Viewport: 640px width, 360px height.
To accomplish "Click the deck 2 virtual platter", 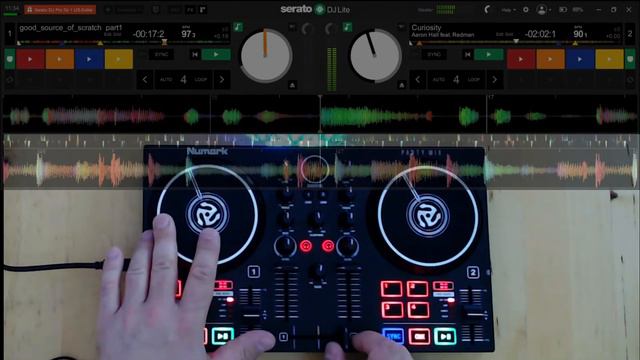I will 376,56.
